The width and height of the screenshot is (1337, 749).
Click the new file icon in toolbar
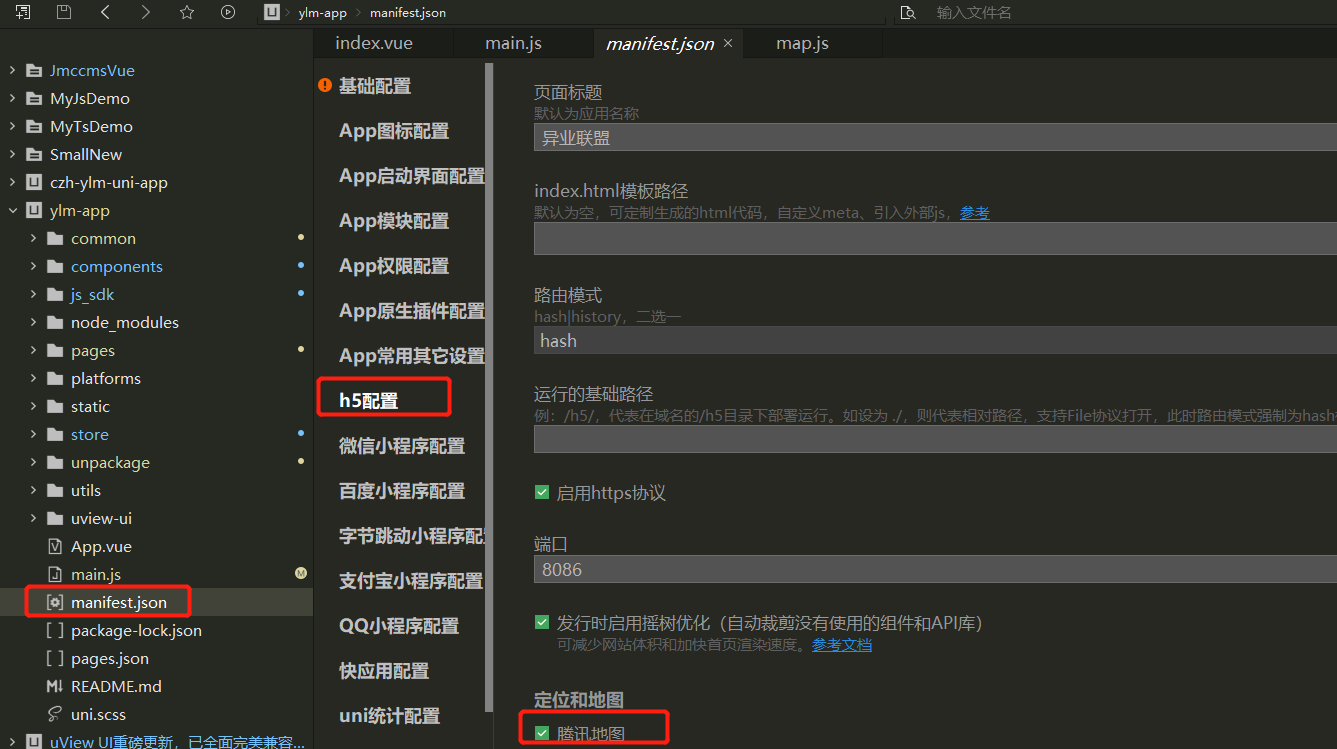point(22,12)
